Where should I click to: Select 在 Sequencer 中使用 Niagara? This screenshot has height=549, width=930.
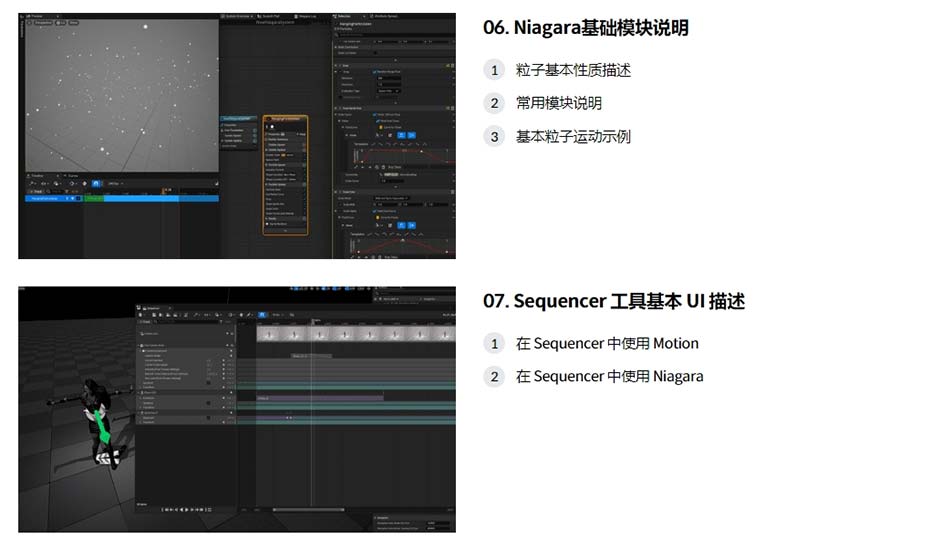point(610,376)
